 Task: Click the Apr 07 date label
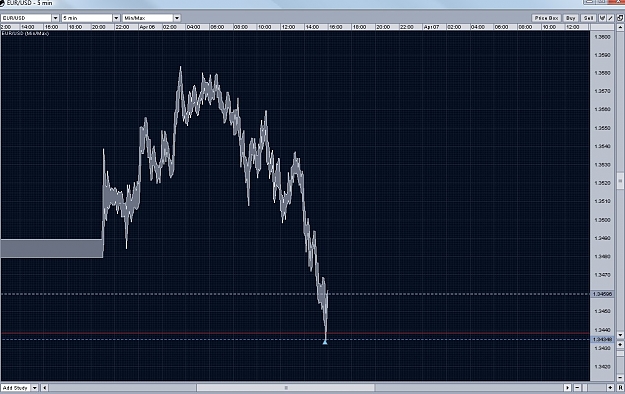(431, 27)
